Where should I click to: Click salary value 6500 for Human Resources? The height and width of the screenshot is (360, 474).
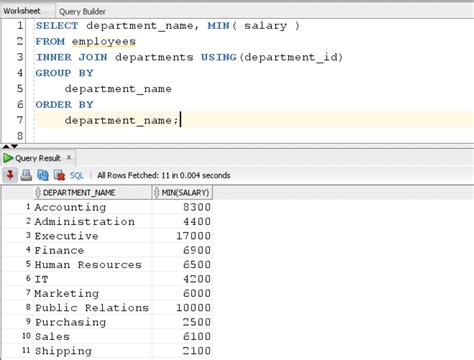click(x=182, y=264)
